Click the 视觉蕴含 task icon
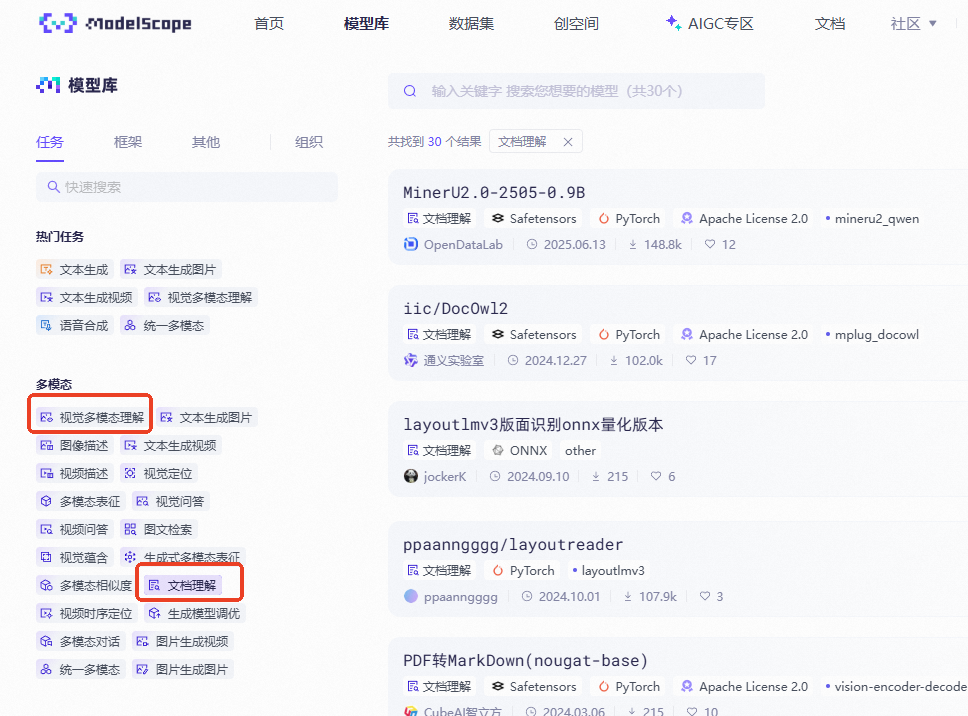968x716 pixels. (46, 557)
